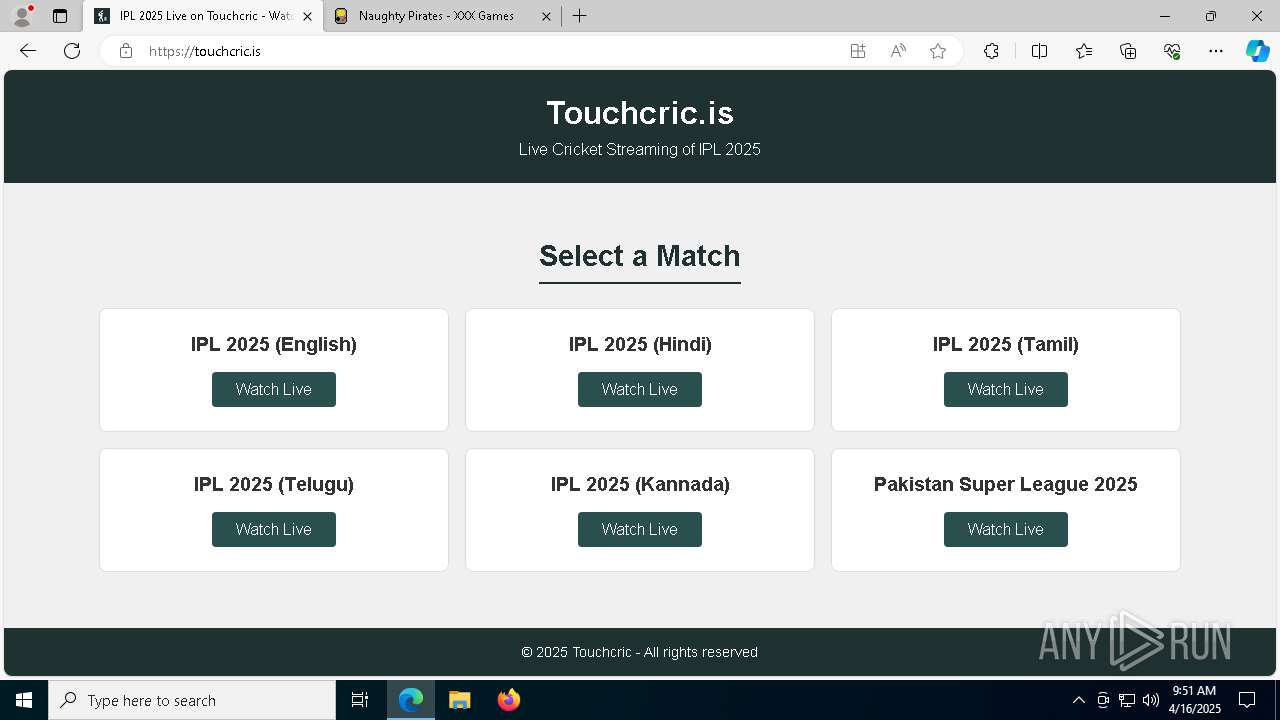The width and height of the screenshot is (1280, 720).
Task: Open a new tab with plus button
Action: point(580,16)
